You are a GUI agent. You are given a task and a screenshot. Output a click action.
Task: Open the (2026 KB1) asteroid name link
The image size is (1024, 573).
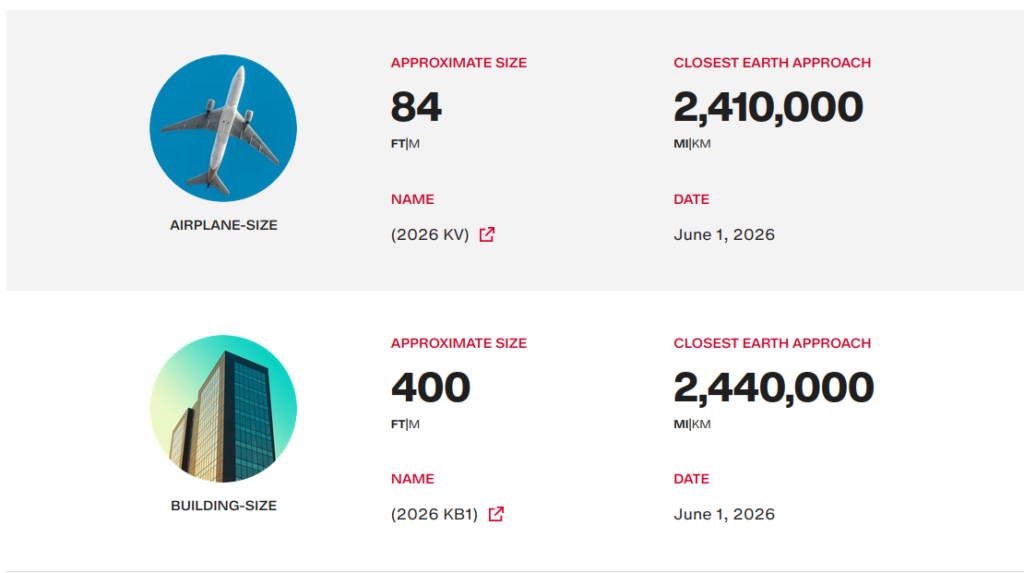(434, 514)
